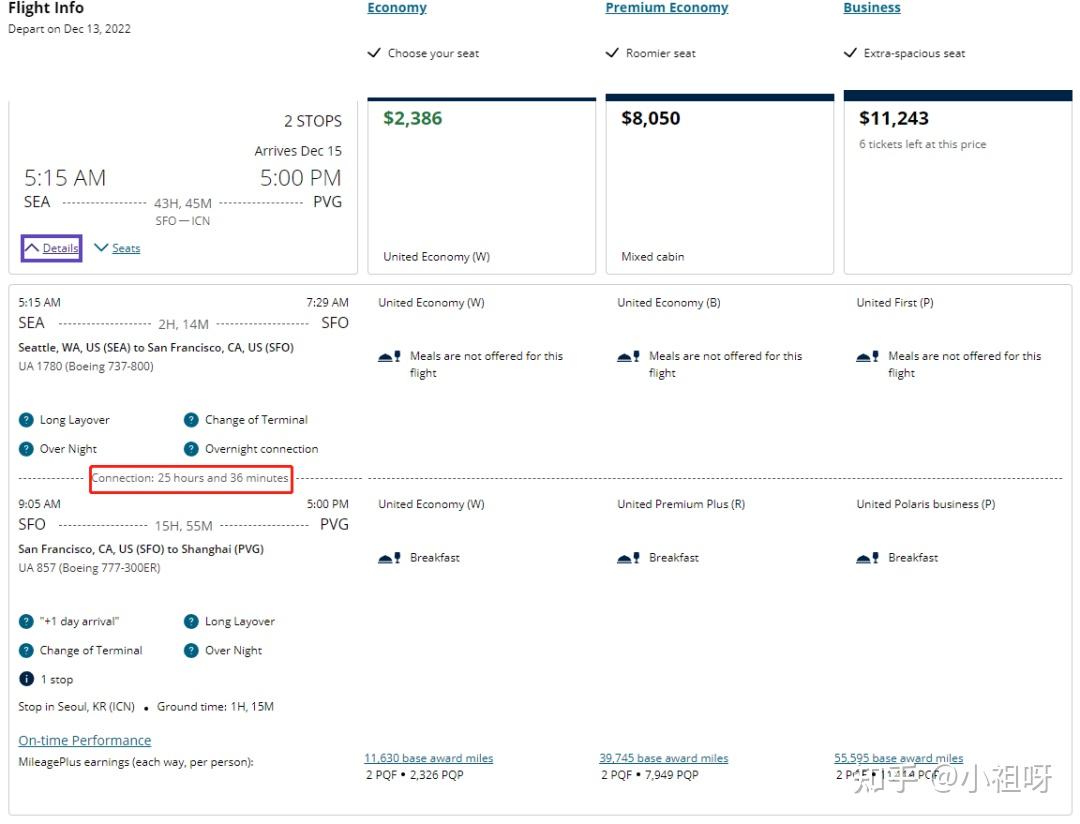Viewport: 1080px width, 824px height.
Task: Click the Overnight connection question mark icon
Action: click(191, 449)
